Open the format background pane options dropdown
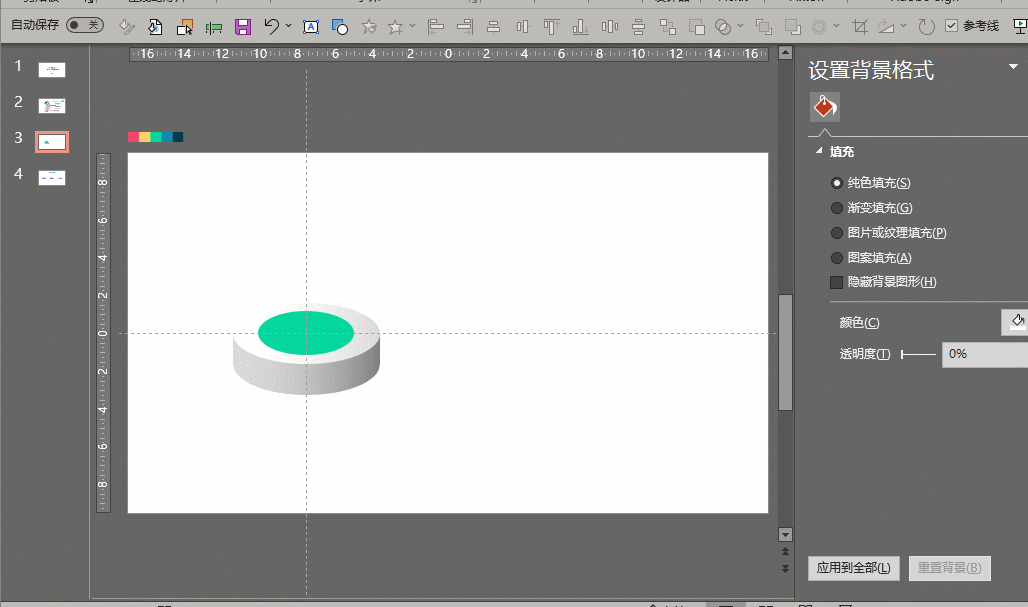 click(1014, 67)
